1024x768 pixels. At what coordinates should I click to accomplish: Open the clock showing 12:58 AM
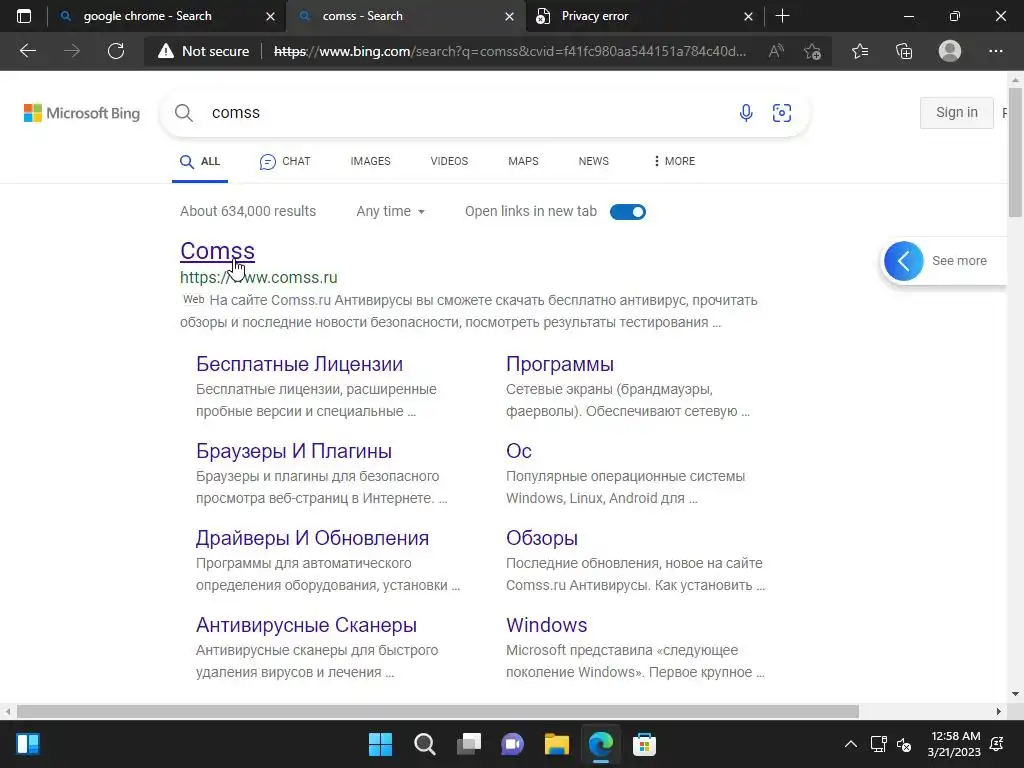[954, 744]
